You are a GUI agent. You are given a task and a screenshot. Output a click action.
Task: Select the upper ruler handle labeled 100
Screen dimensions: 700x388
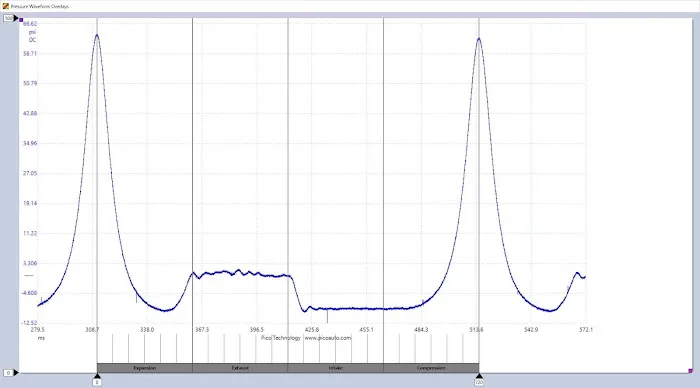pyautogui.click(x=8, y=18)
